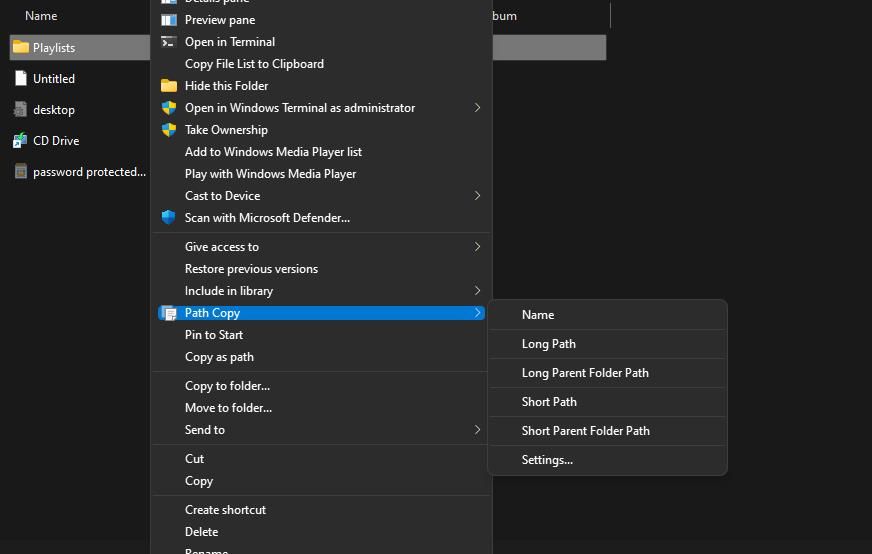
Task: Choose Pin to Start
Action: pos(321,335)
